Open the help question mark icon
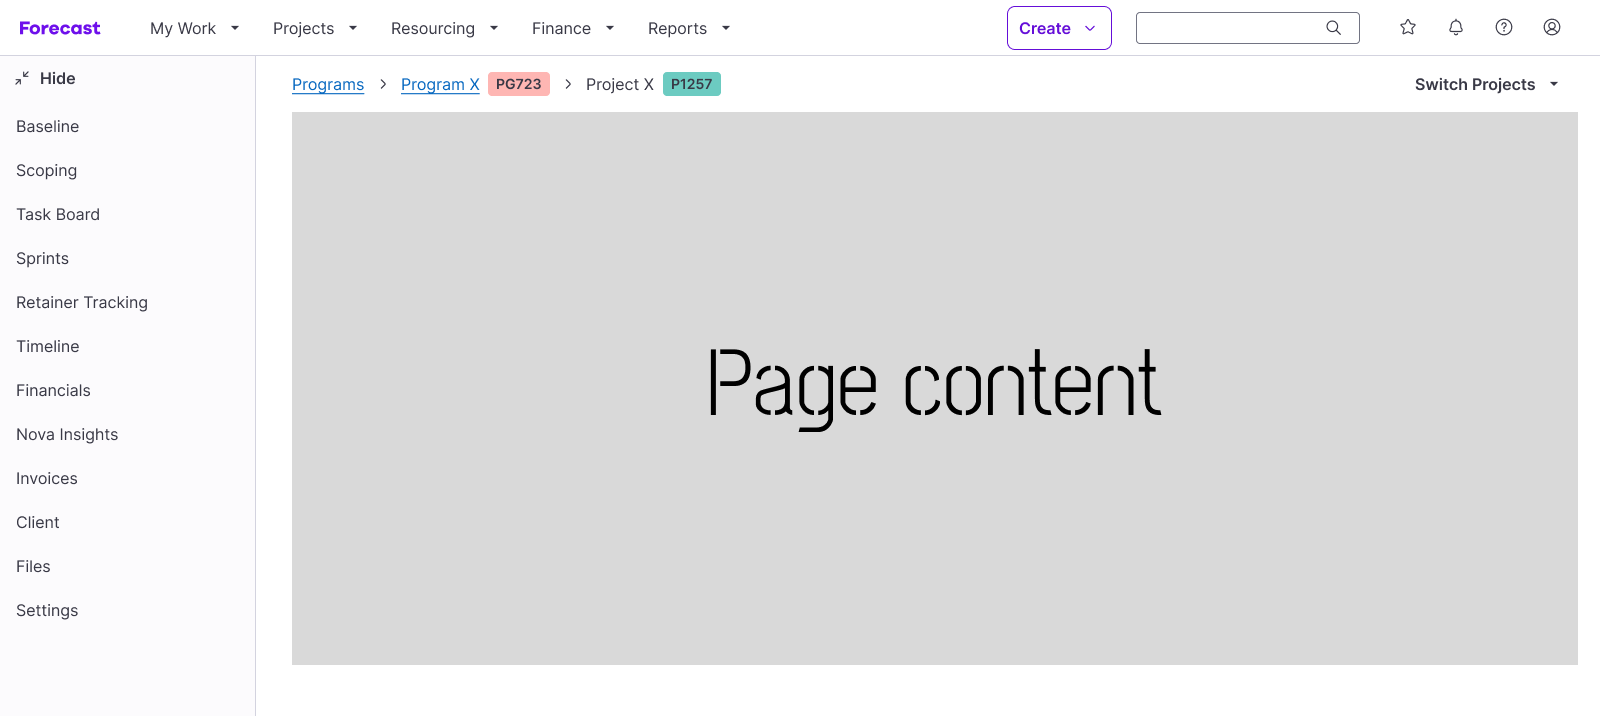1600x716 pixels. [x=1504, y=28]
